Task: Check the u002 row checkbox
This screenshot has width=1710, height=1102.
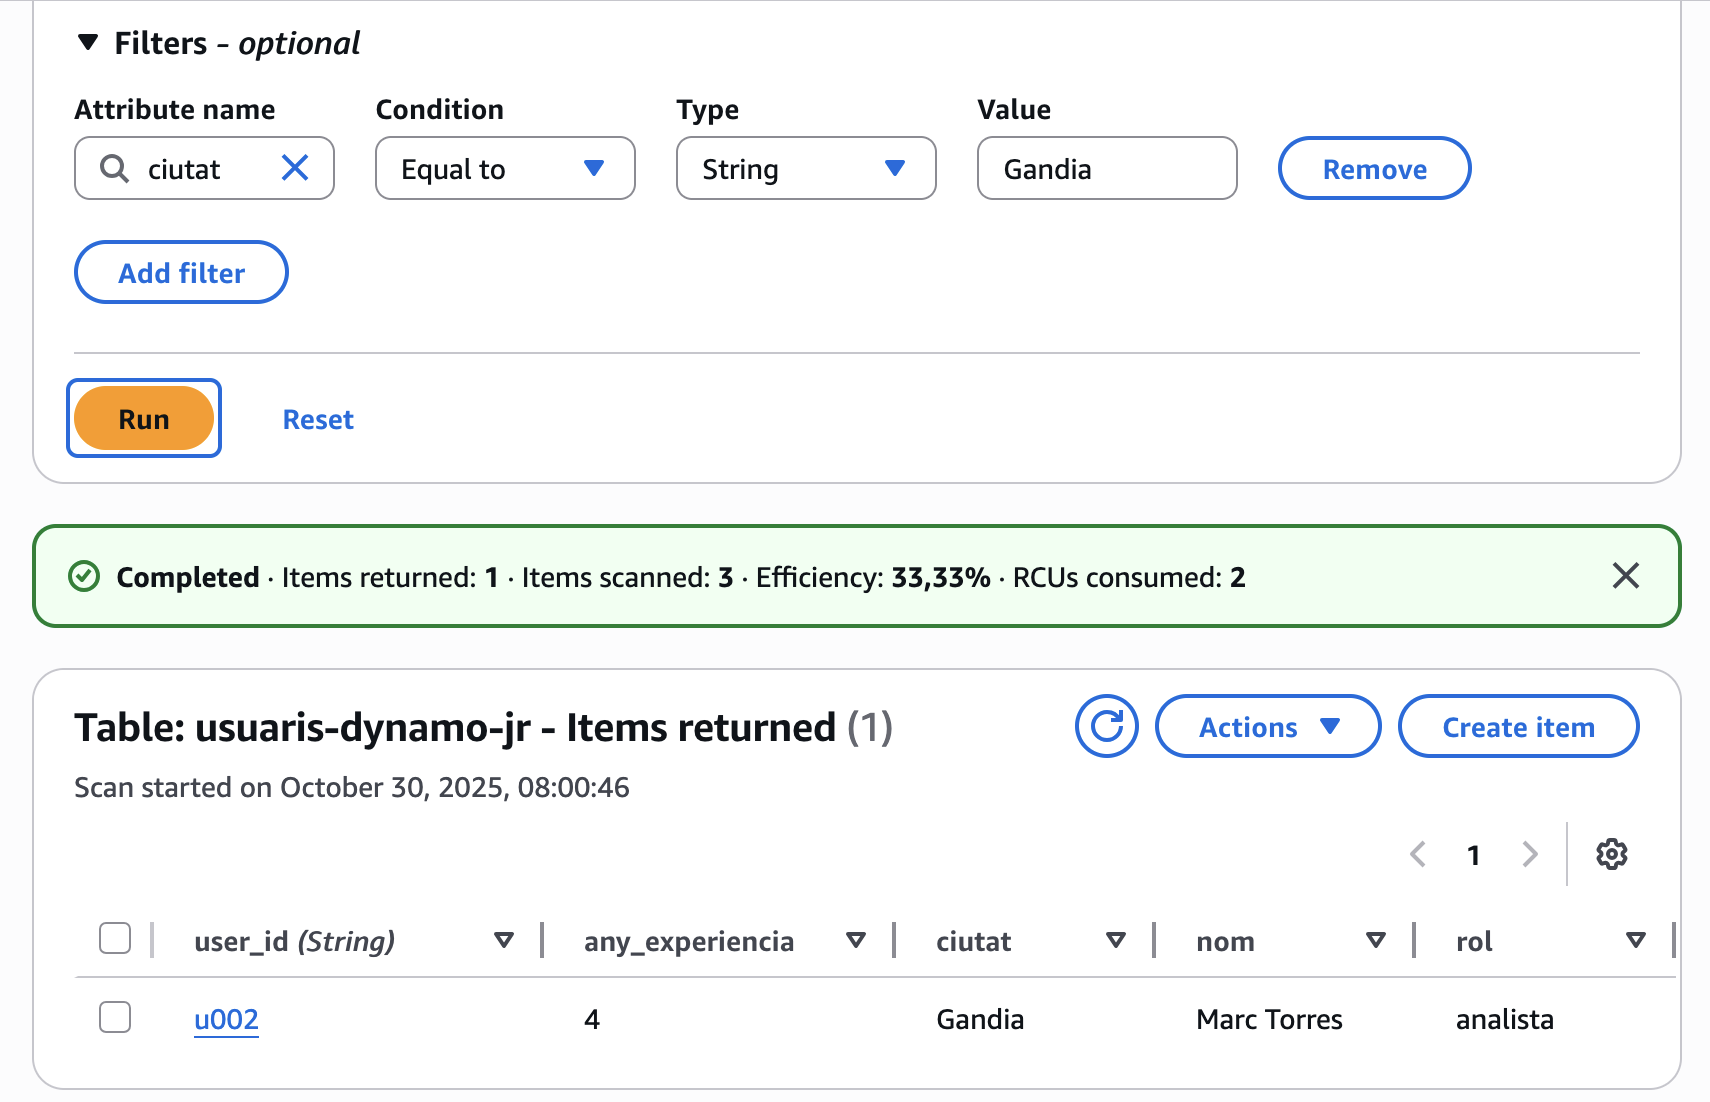Action: [x=115, y=1017]
